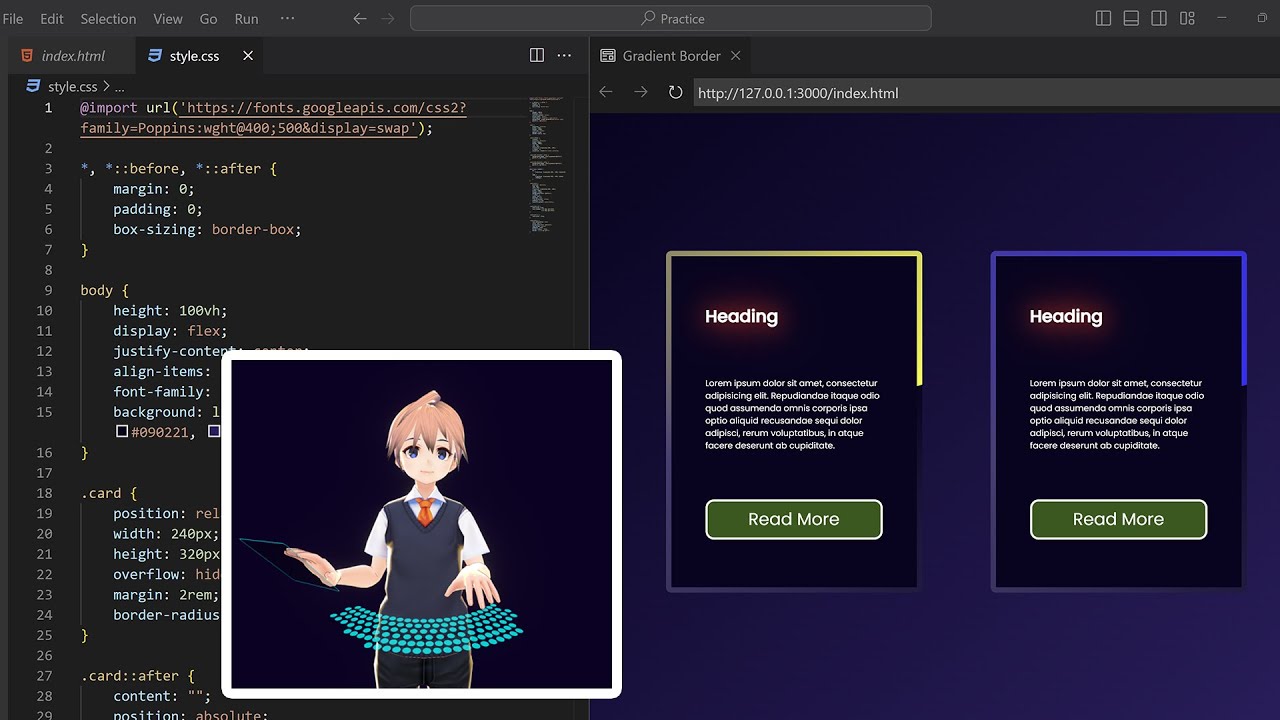
Task: Click the Lorem ipsum paragraph on blue card
Action: pos(1116,414)
